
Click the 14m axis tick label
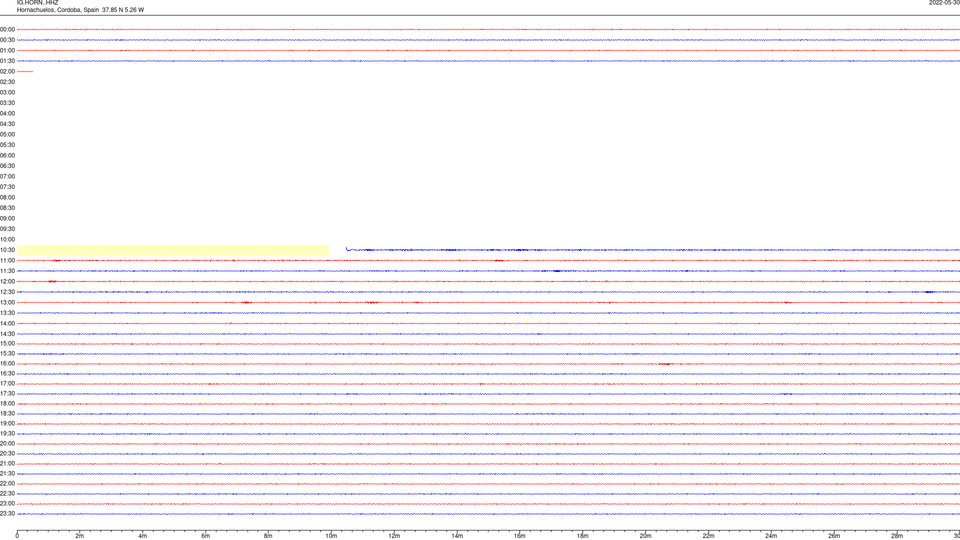[x=457, y=536]
